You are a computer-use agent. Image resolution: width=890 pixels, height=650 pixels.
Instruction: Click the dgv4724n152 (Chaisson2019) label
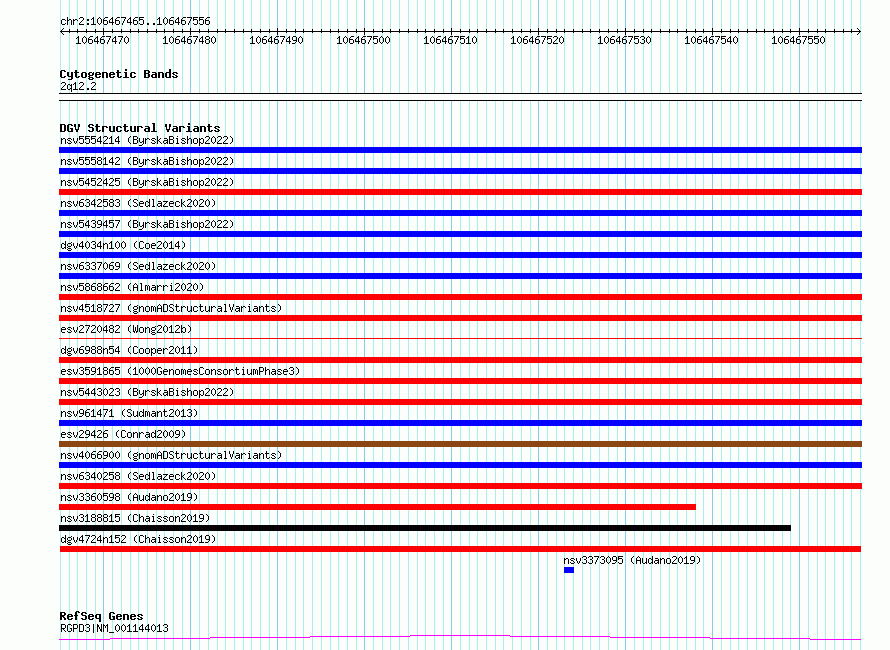click(138, 539)
